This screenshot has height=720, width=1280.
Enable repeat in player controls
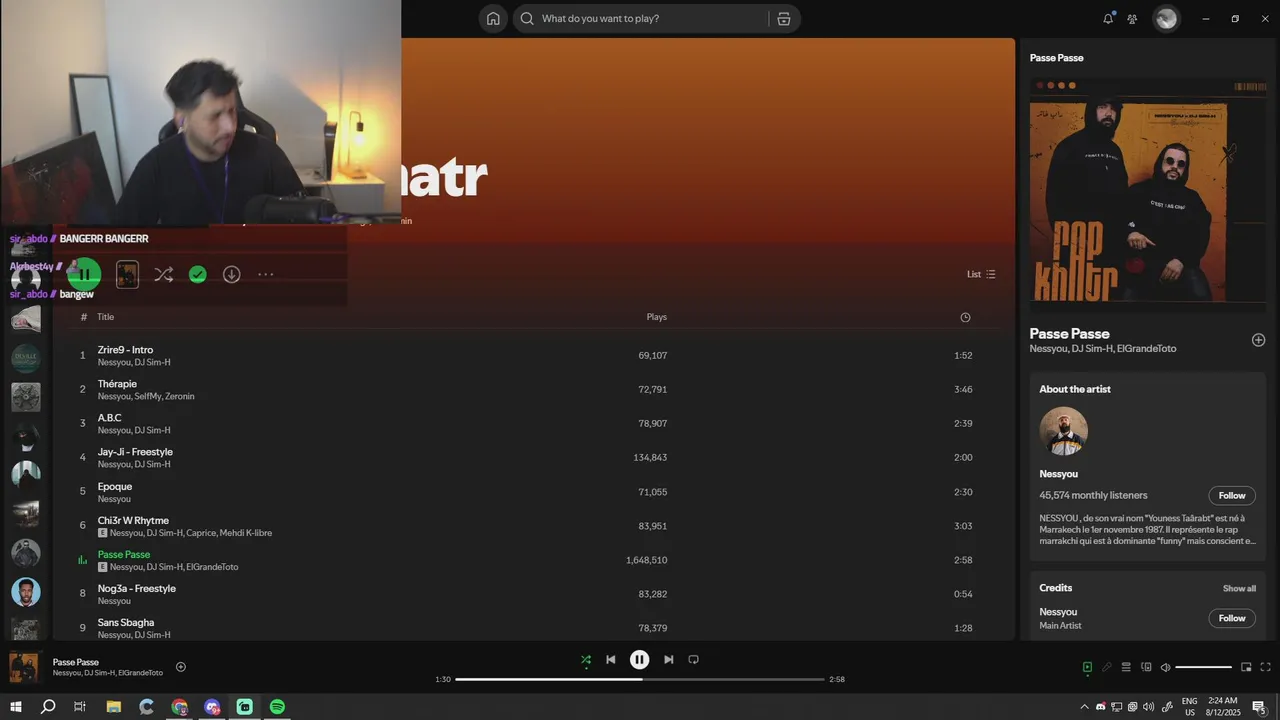(x=693, y=659)
